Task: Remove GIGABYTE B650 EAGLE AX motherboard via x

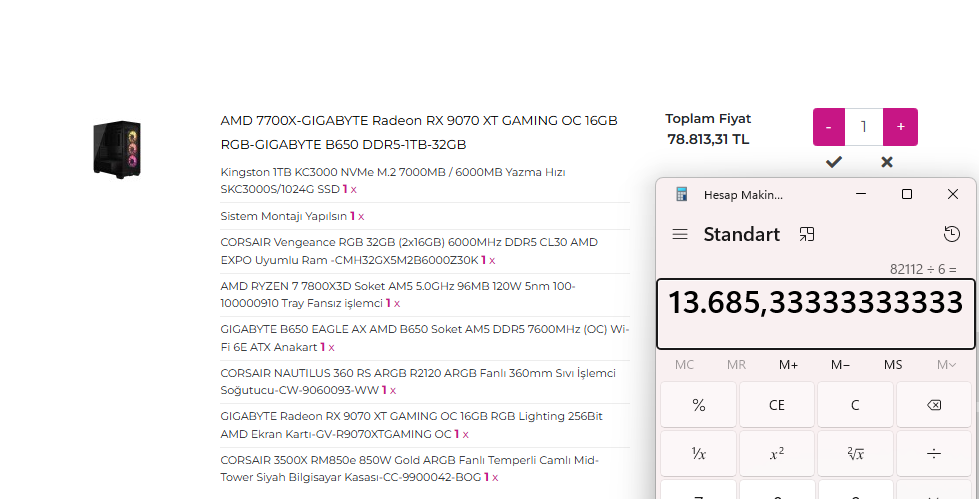Action: tap(332, 347)
